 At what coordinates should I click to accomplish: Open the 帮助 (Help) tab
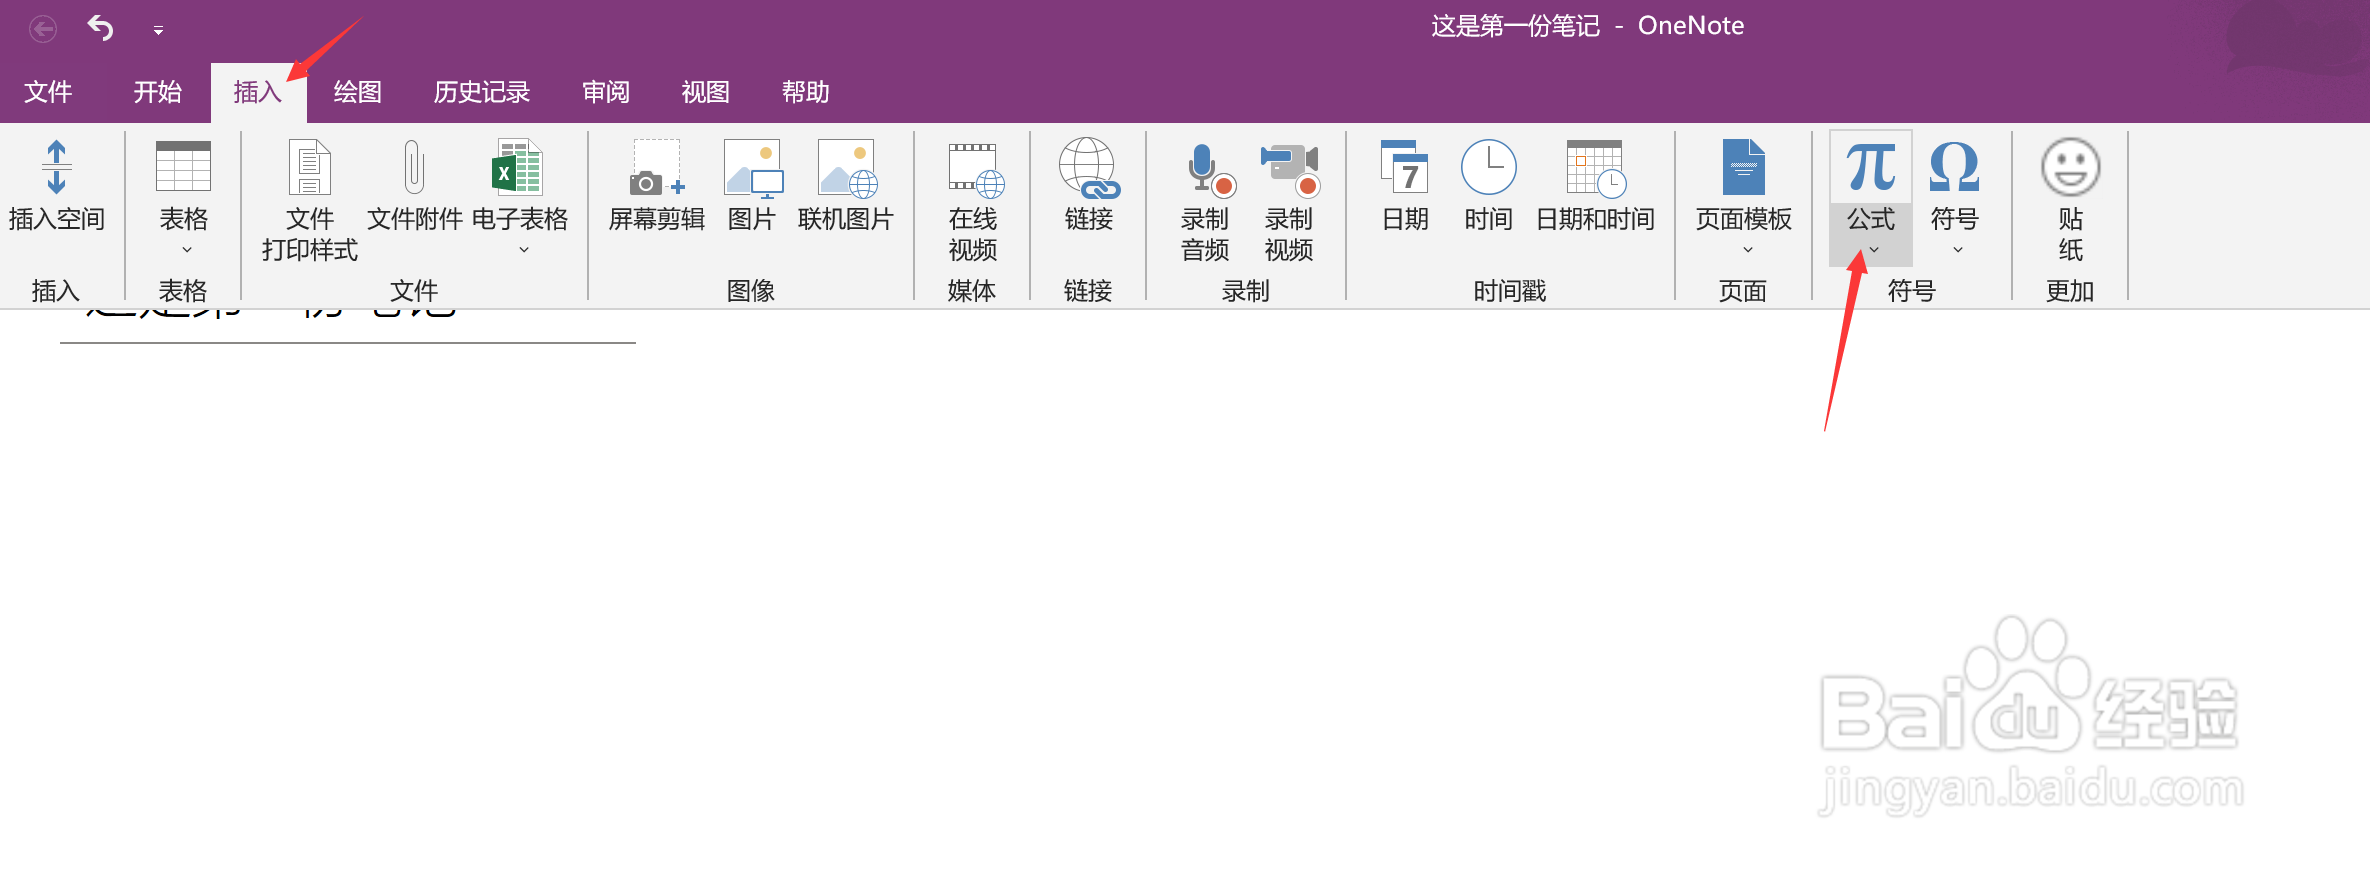[806, 92]
